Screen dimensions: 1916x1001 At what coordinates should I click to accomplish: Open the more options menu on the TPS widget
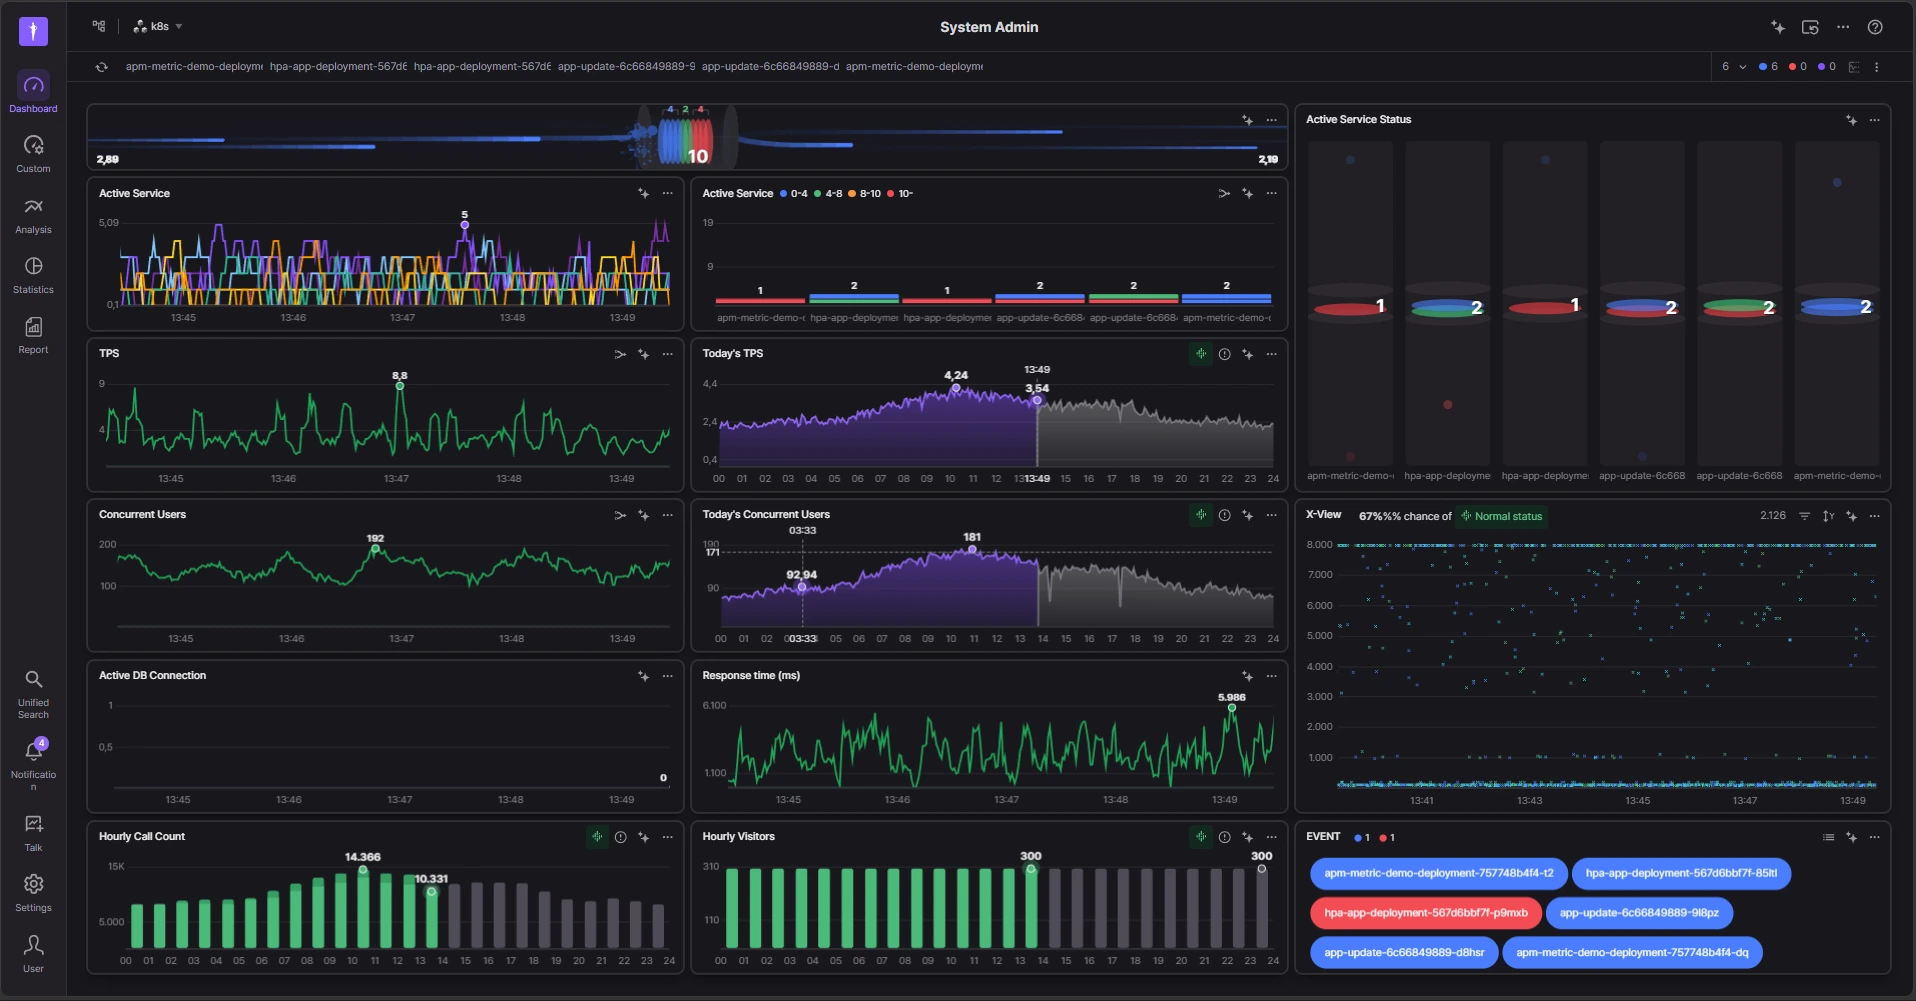point(668,354)
